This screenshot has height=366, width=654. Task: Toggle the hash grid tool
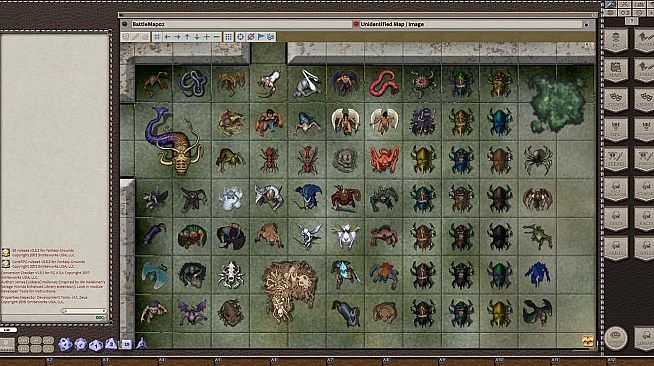coord(157,37)
